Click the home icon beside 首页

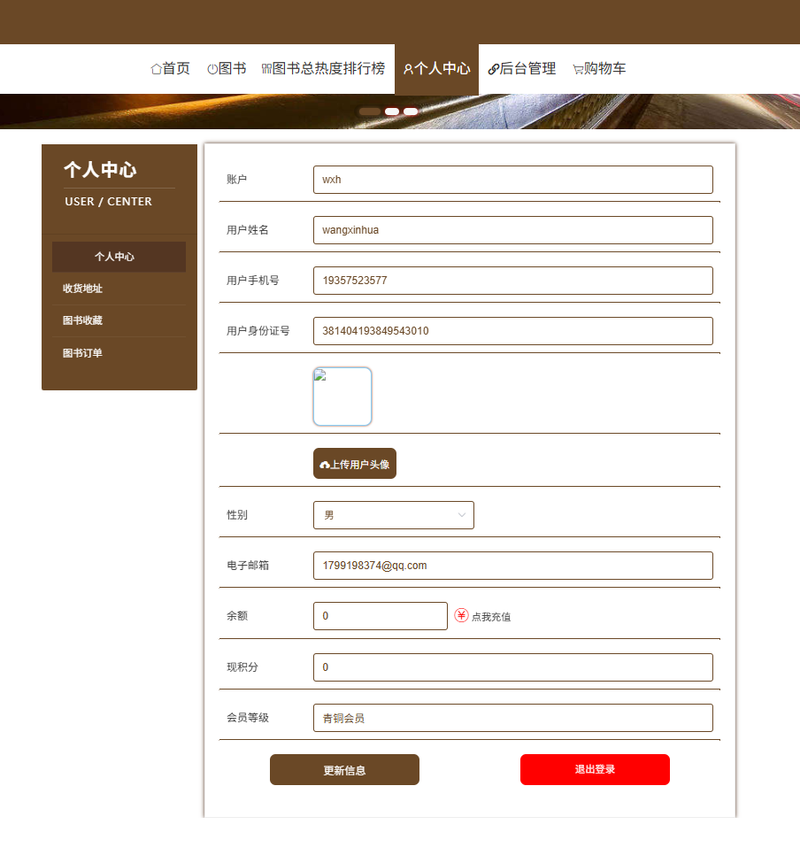(156, 69)
